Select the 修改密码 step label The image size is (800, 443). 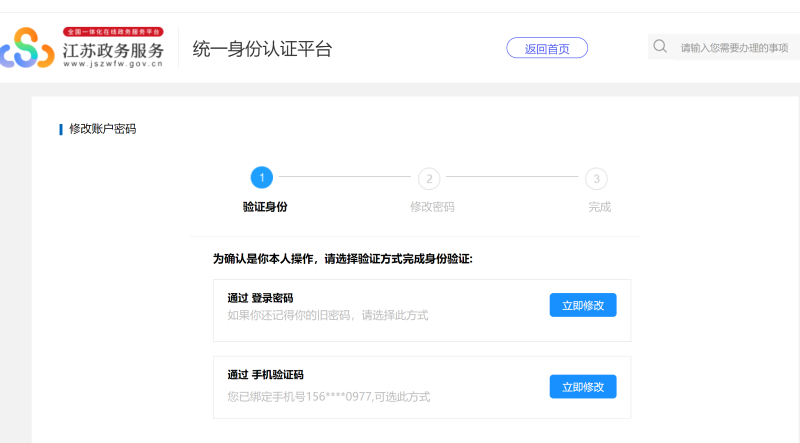432,207
